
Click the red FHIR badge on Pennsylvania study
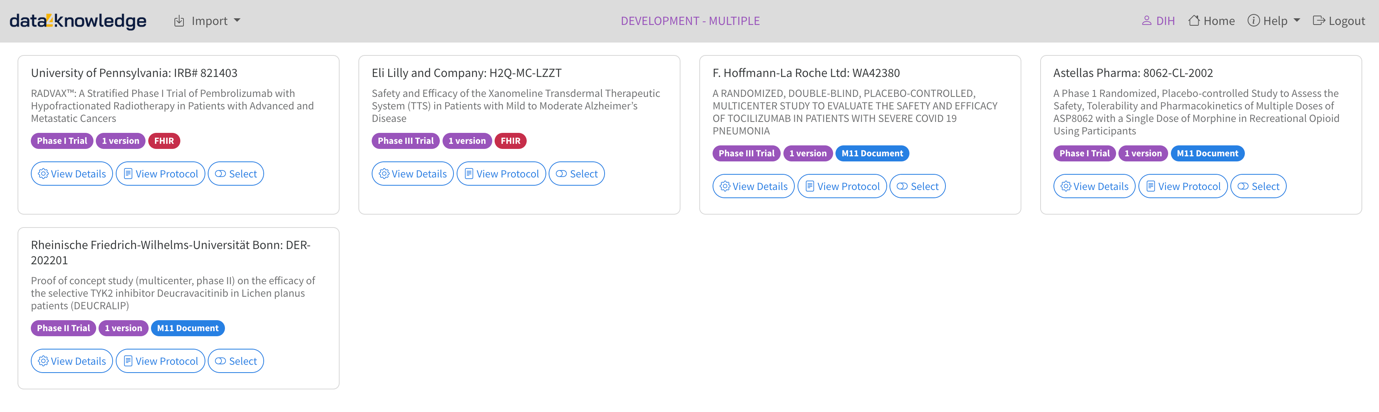(x=164, y=141)
